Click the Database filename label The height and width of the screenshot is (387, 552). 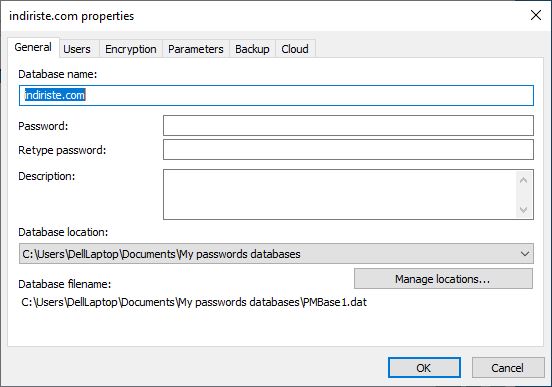click(64, 284)
